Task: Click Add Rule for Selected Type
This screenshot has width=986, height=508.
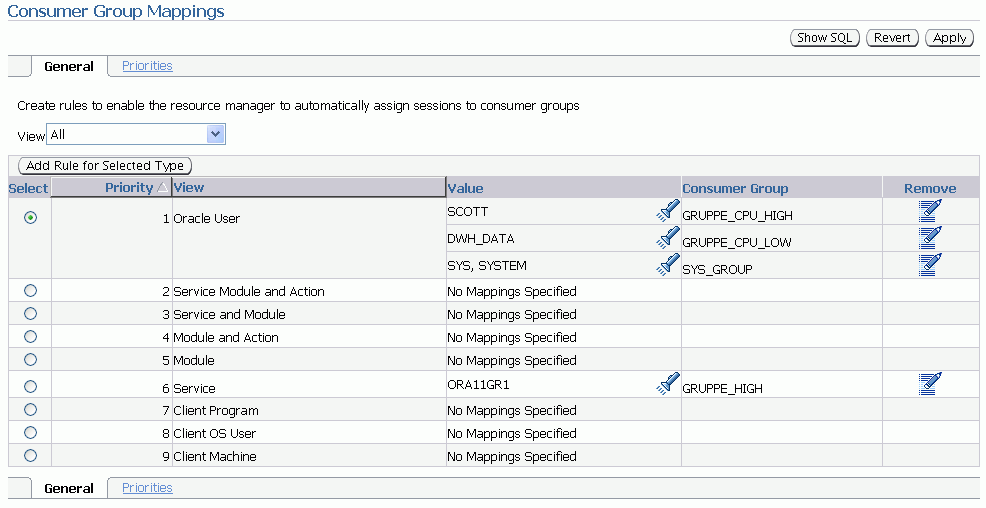Action: tap(105, 165)
